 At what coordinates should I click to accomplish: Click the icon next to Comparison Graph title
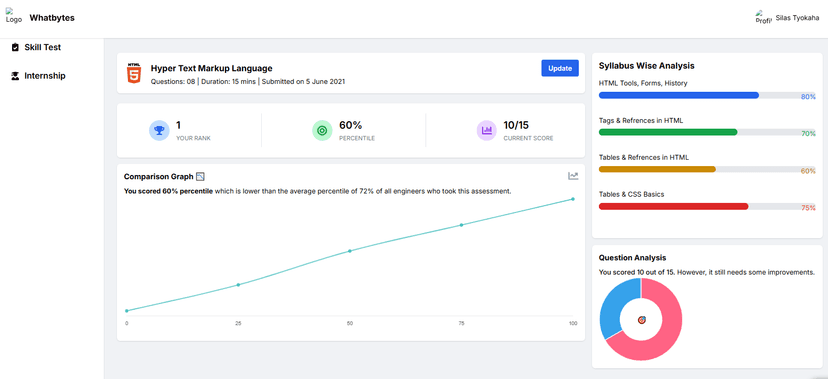click(x=200, y=176)
